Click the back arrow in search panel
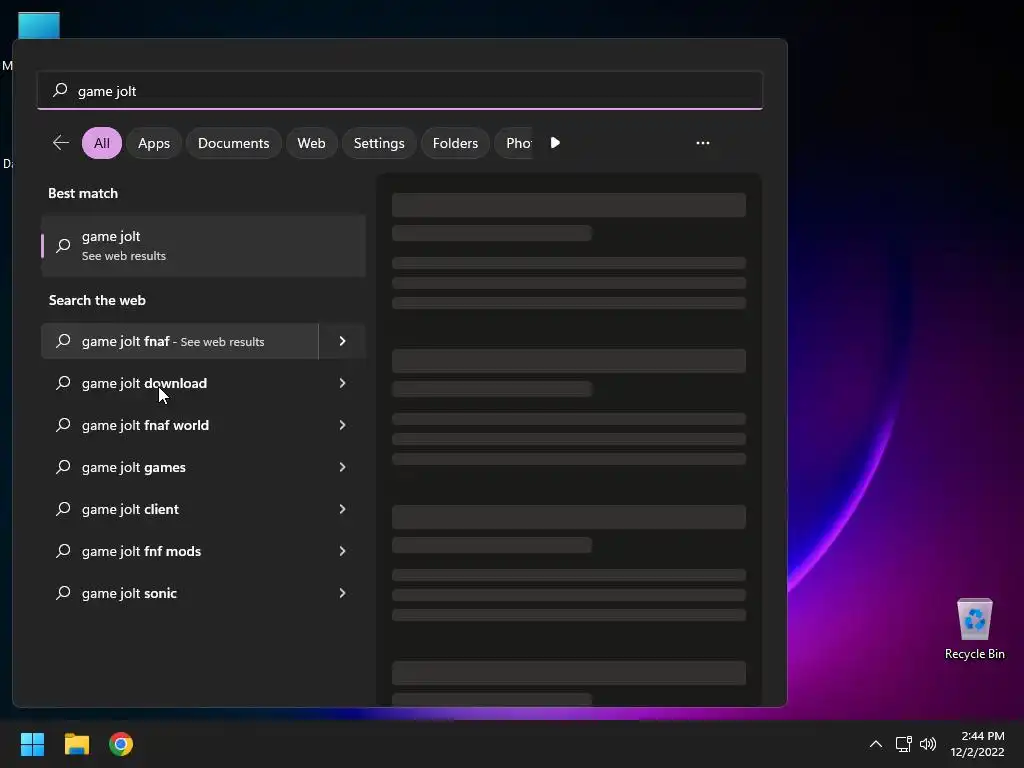This screenshot has height=768, width=1024. click(x=61, y=142)
